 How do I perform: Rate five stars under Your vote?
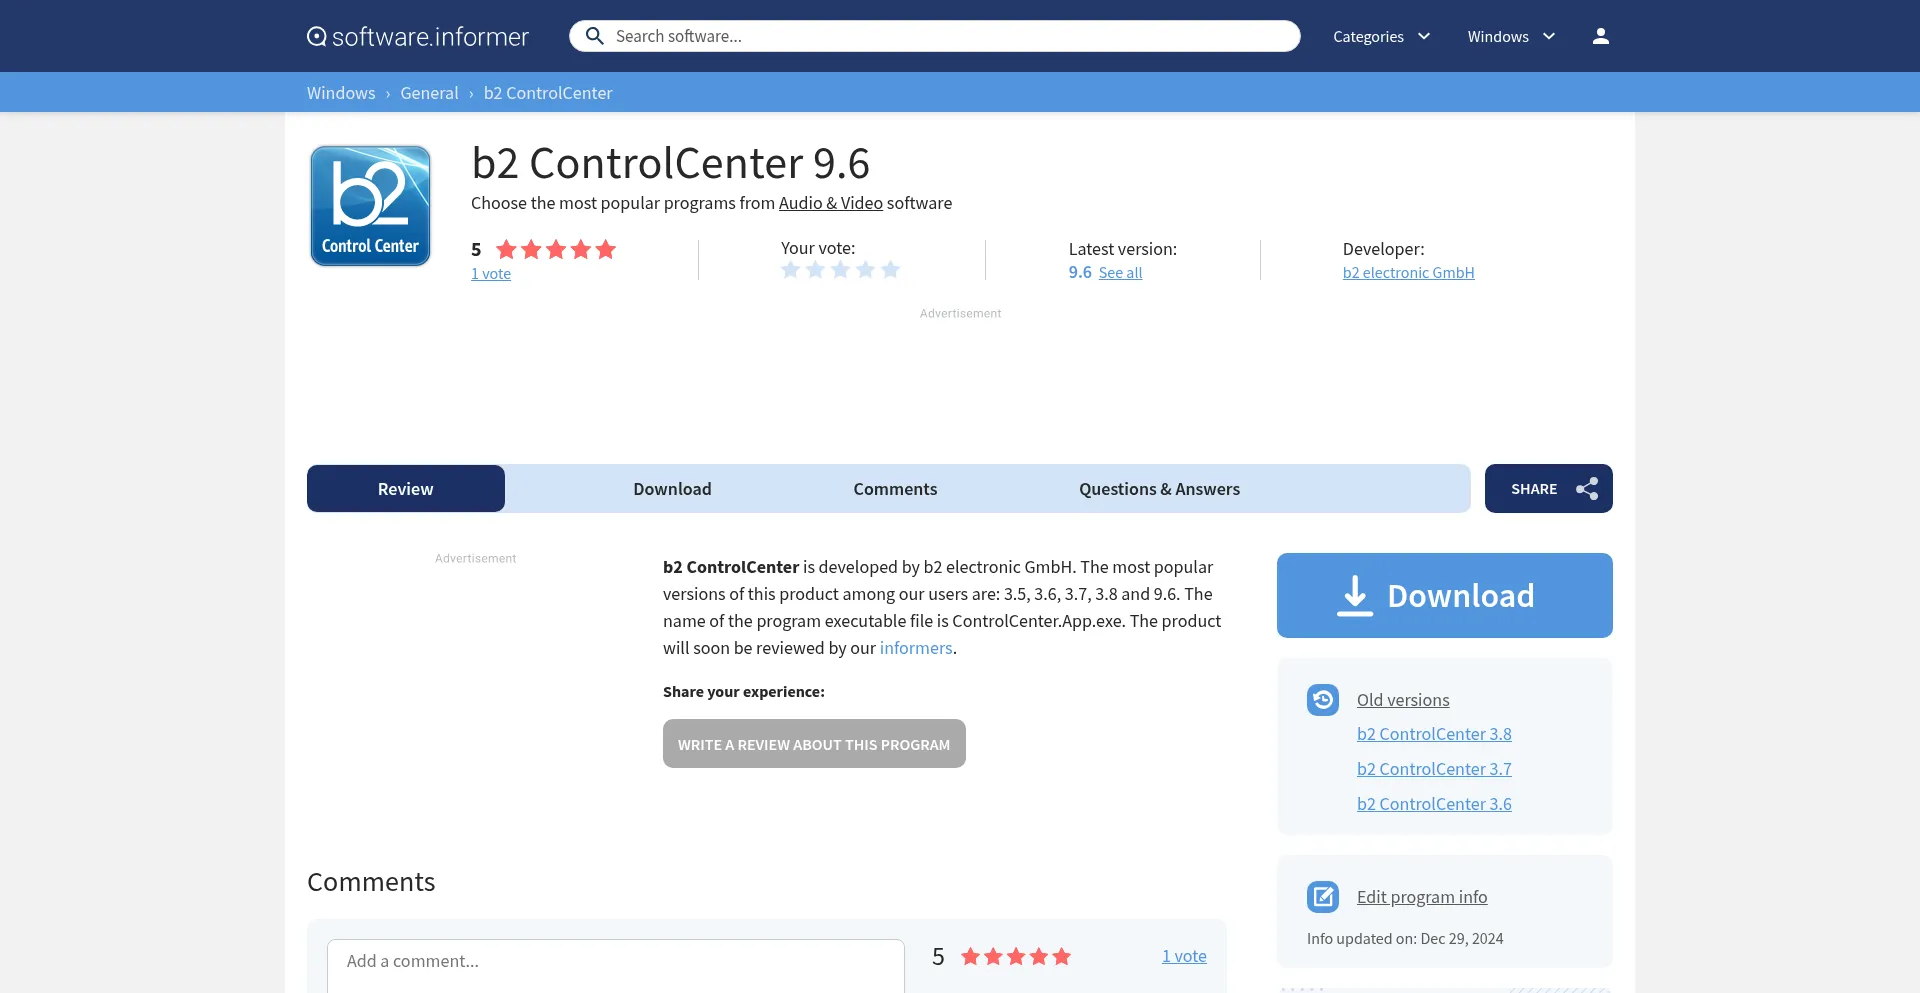(889, 269)
